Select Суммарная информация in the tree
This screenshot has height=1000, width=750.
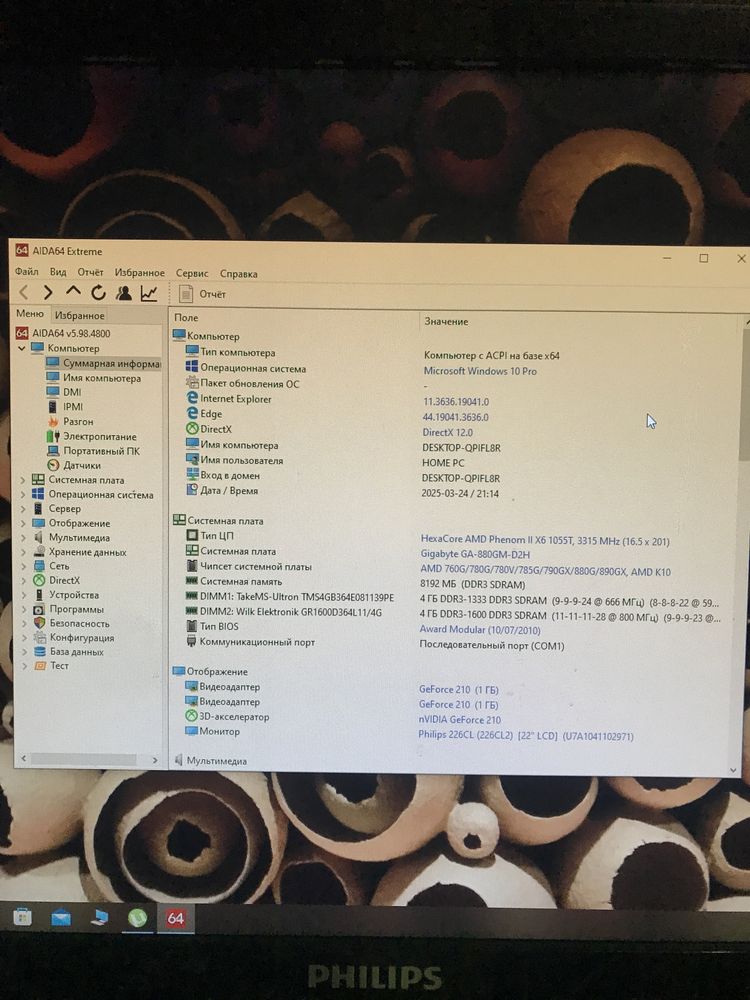(x=104, y=363)
